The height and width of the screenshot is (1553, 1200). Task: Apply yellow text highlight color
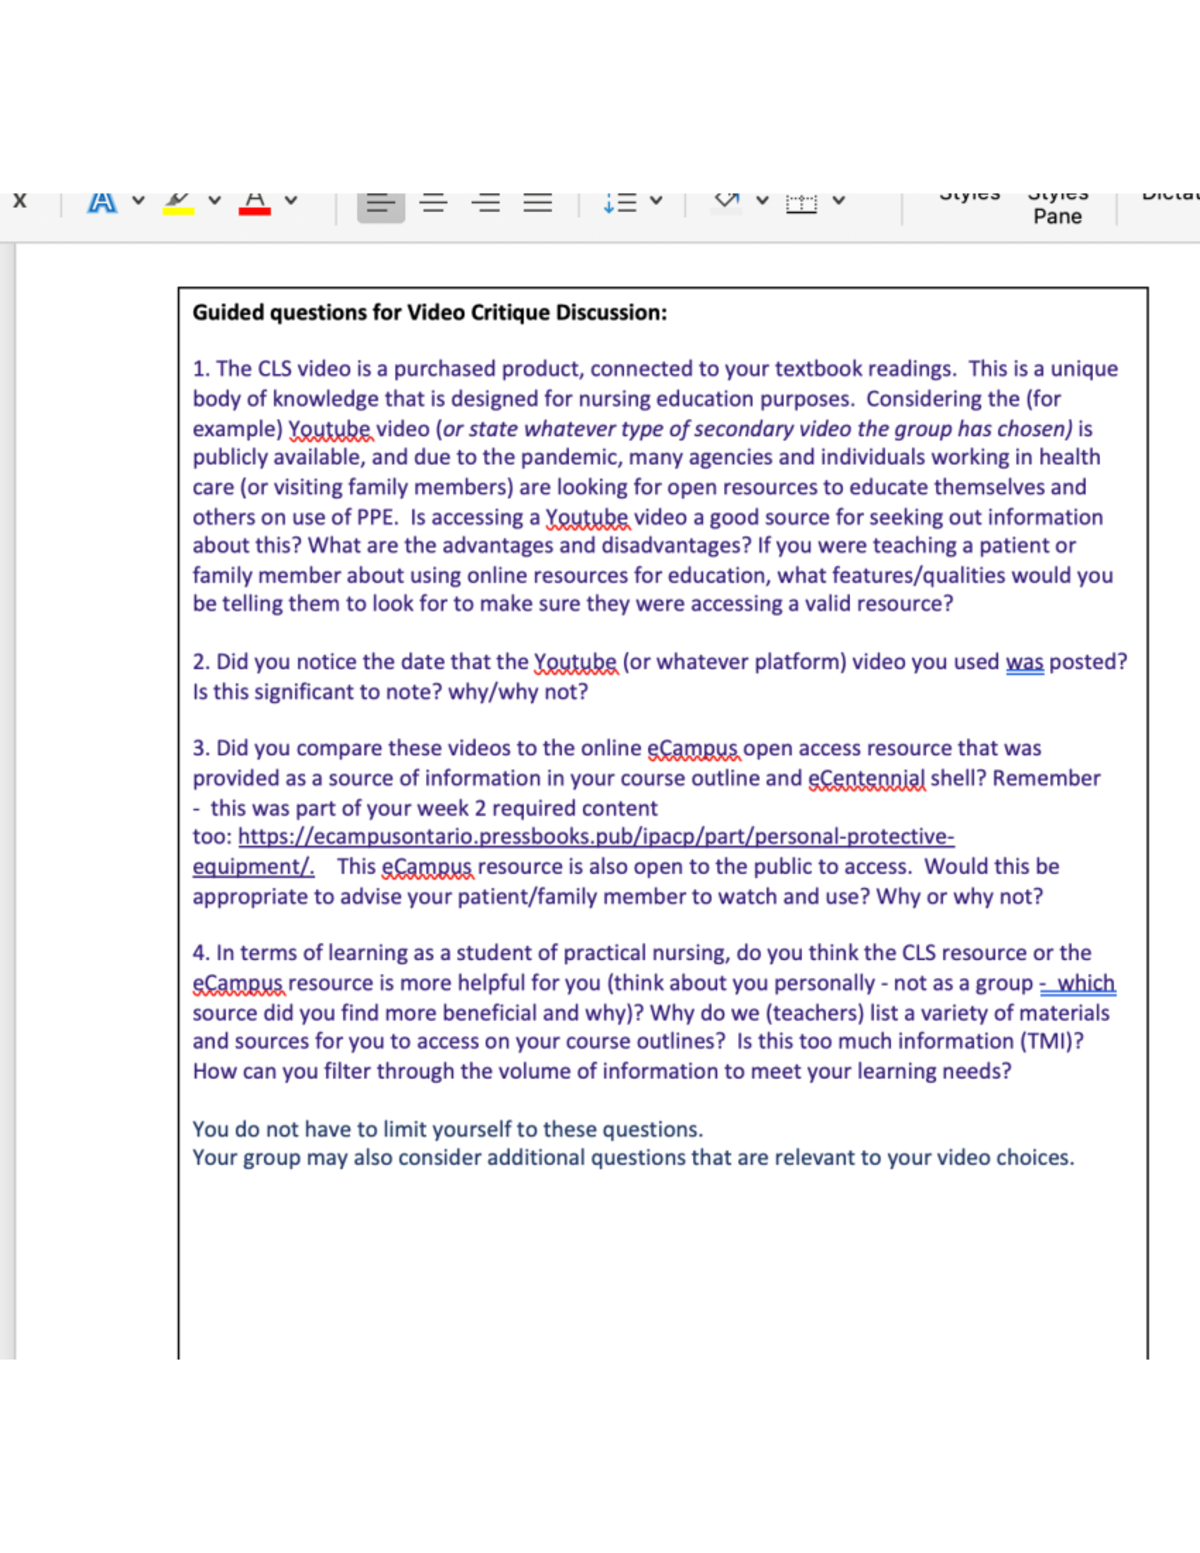pos(178,203)
